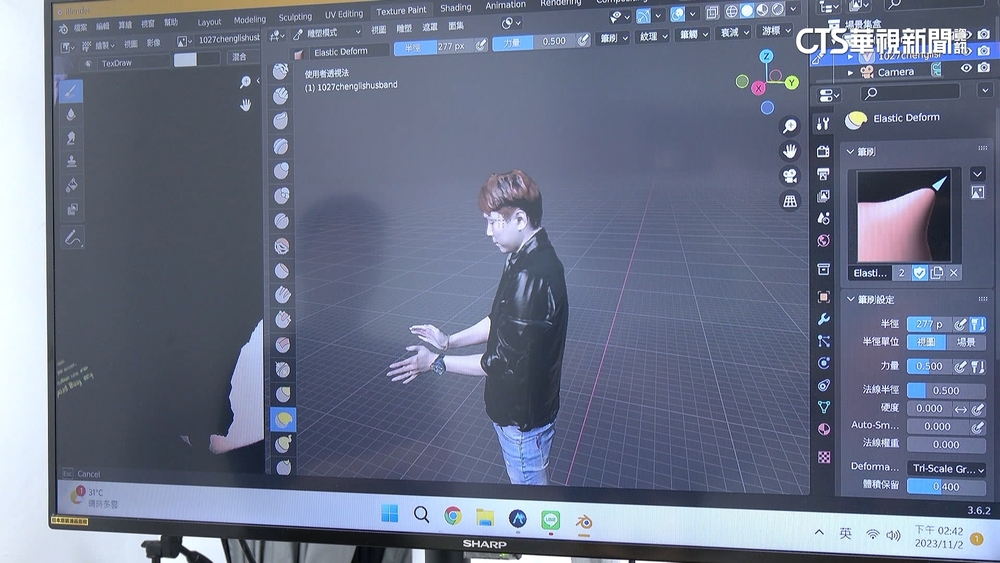The image size is (1000, 563).
Task: Toggle the fake user shield for brush
Action: [x=919, y=273]
